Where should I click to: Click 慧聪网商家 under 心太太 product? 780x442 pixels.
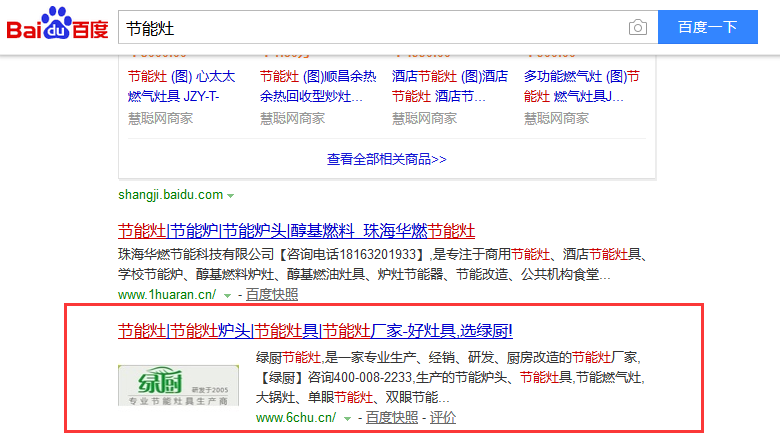tap(161, 118)
